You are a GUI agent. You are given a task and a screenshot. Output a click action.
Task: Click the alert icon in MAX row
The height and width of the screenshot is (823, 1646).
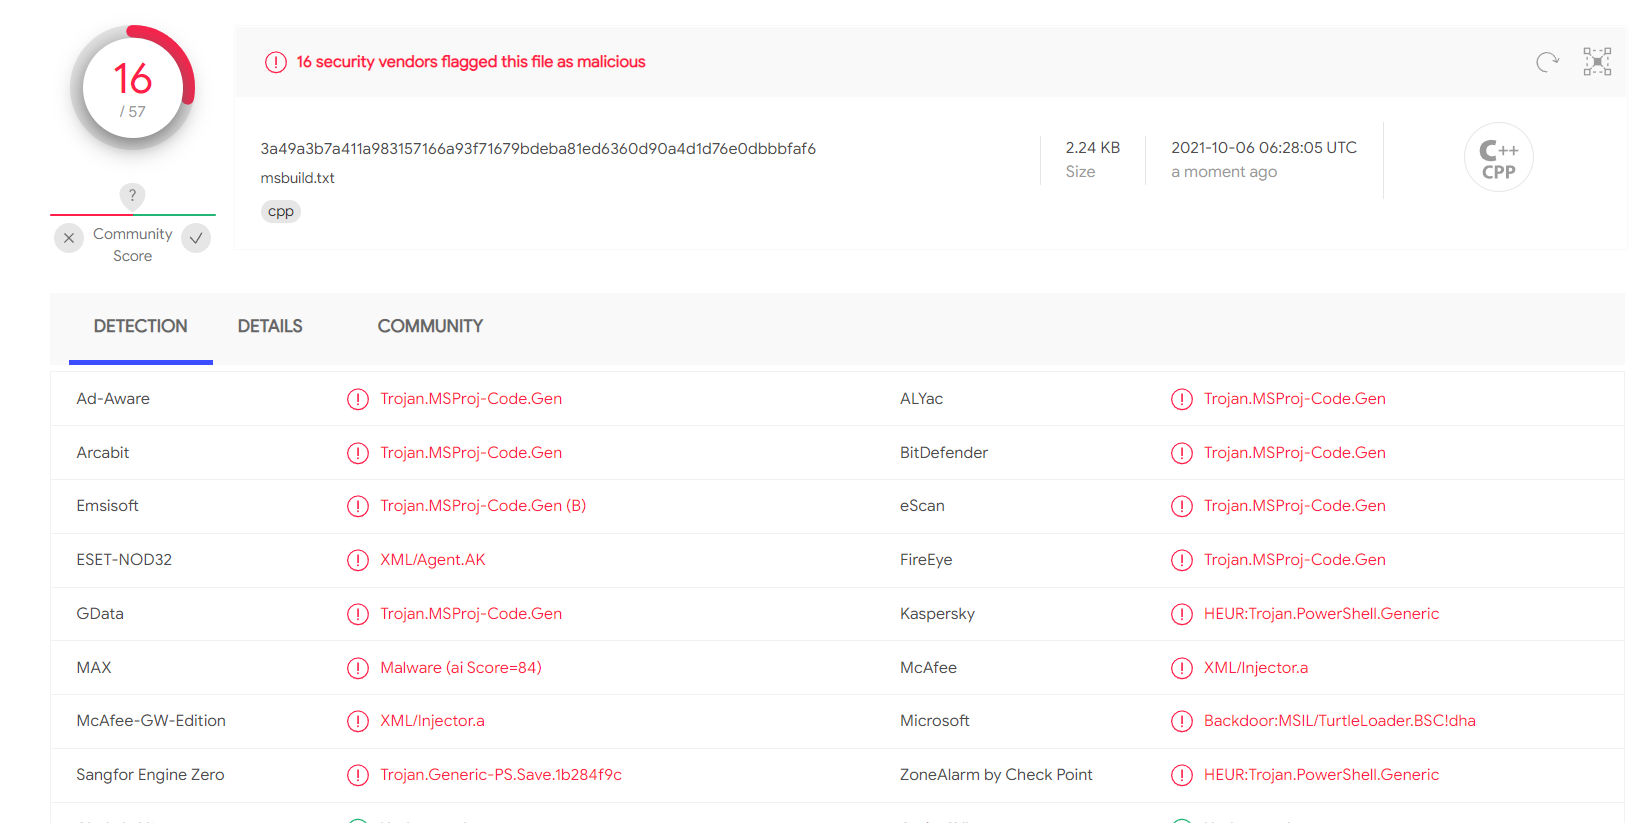pyautogui.click(x=358, y=668)
